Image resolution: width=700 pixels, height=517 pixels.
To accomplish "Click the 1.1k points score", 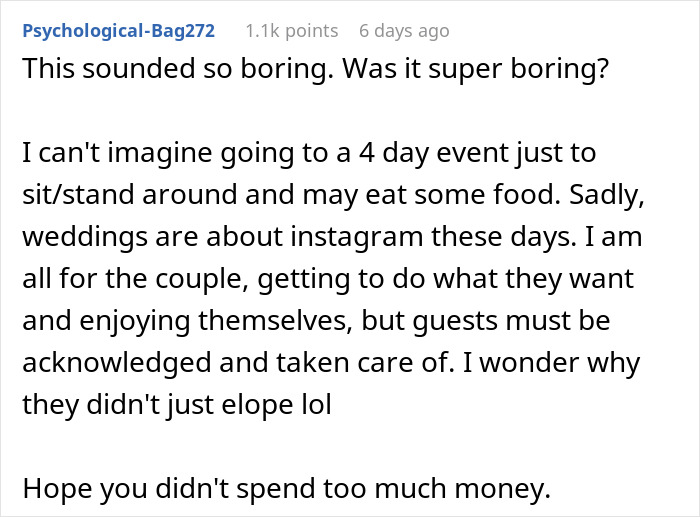I will point(292,31).
